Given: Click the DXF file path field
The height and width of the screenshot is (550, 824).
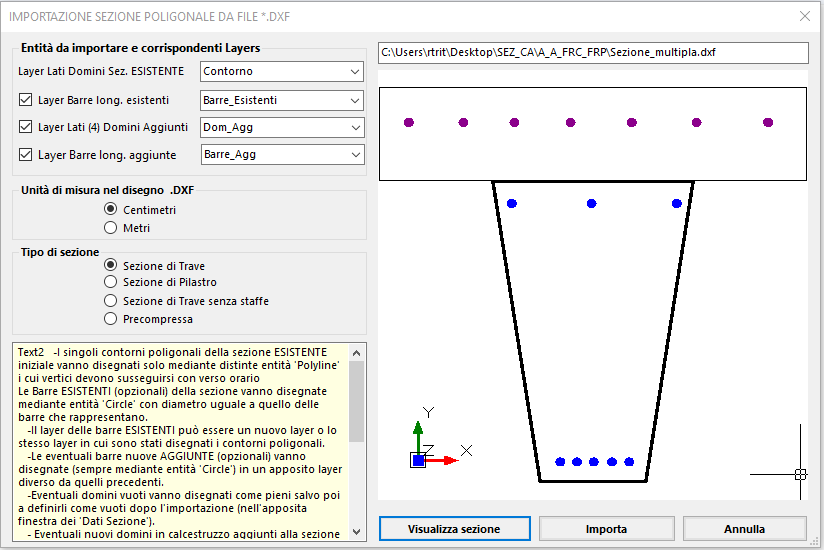Looking at the screenshot, I should [593, 53].
